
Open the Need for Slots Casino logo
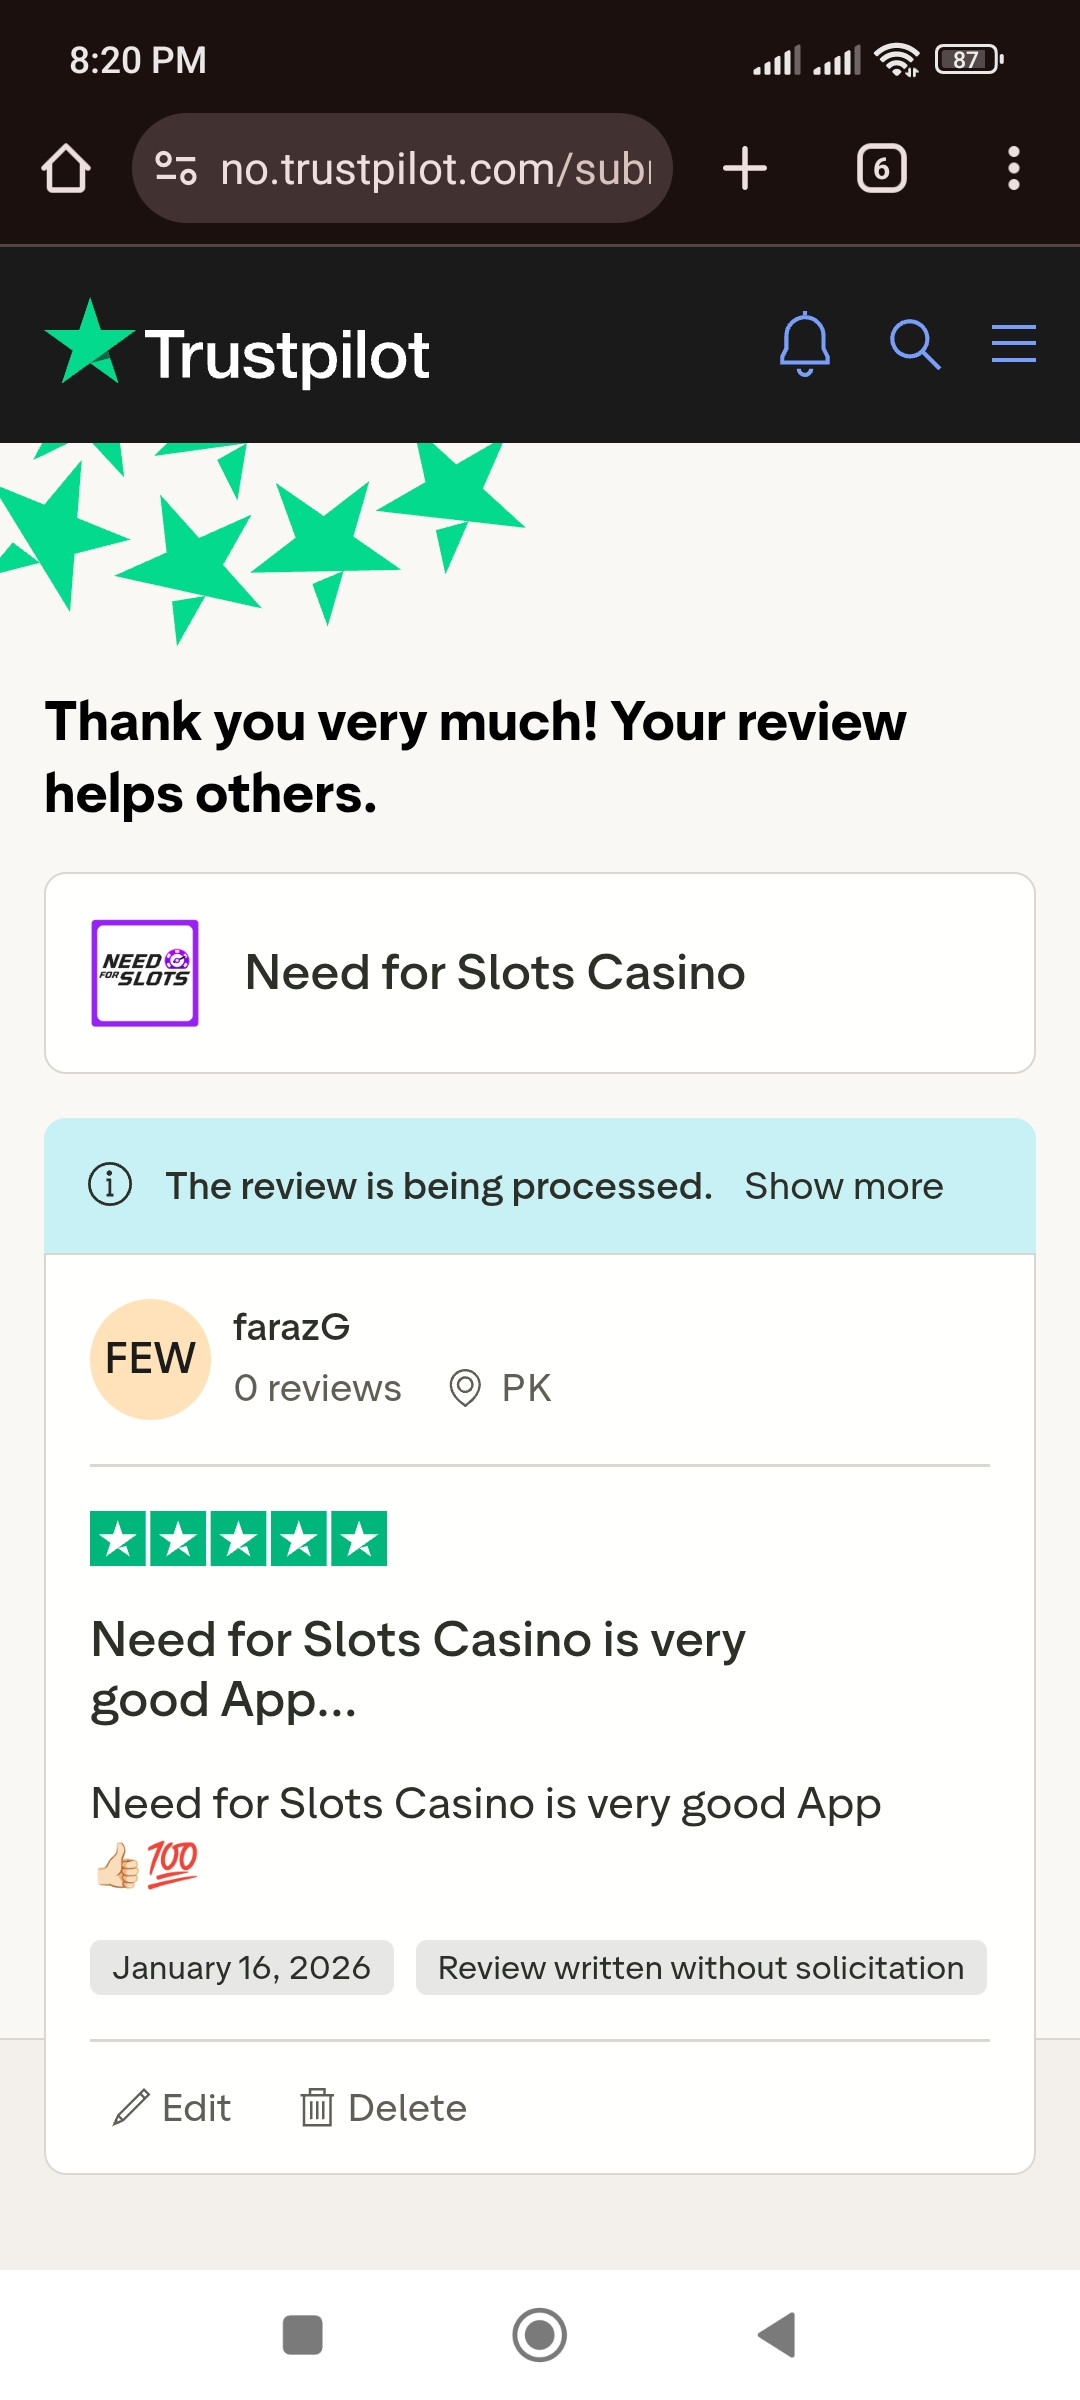[145, 973]
